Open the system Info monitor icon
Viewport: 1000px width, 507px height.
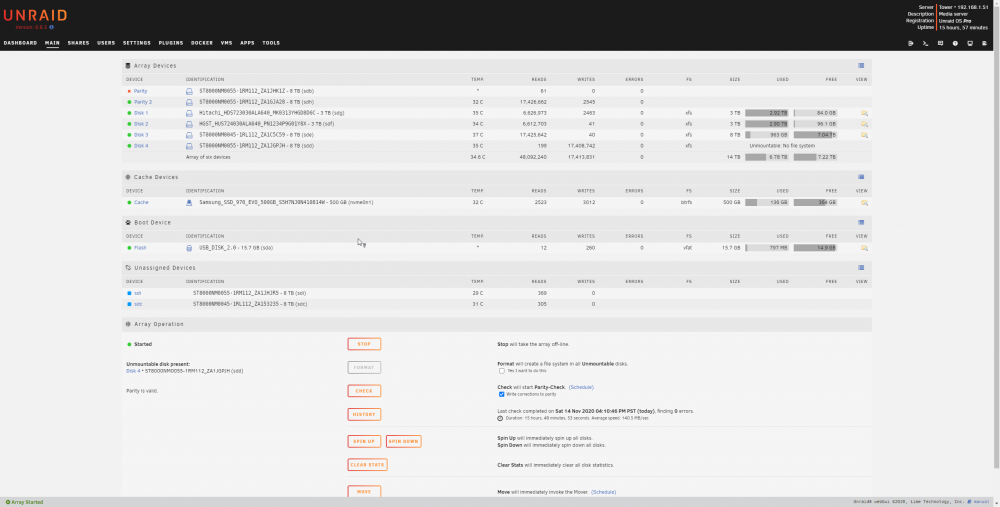pos(970,43)
